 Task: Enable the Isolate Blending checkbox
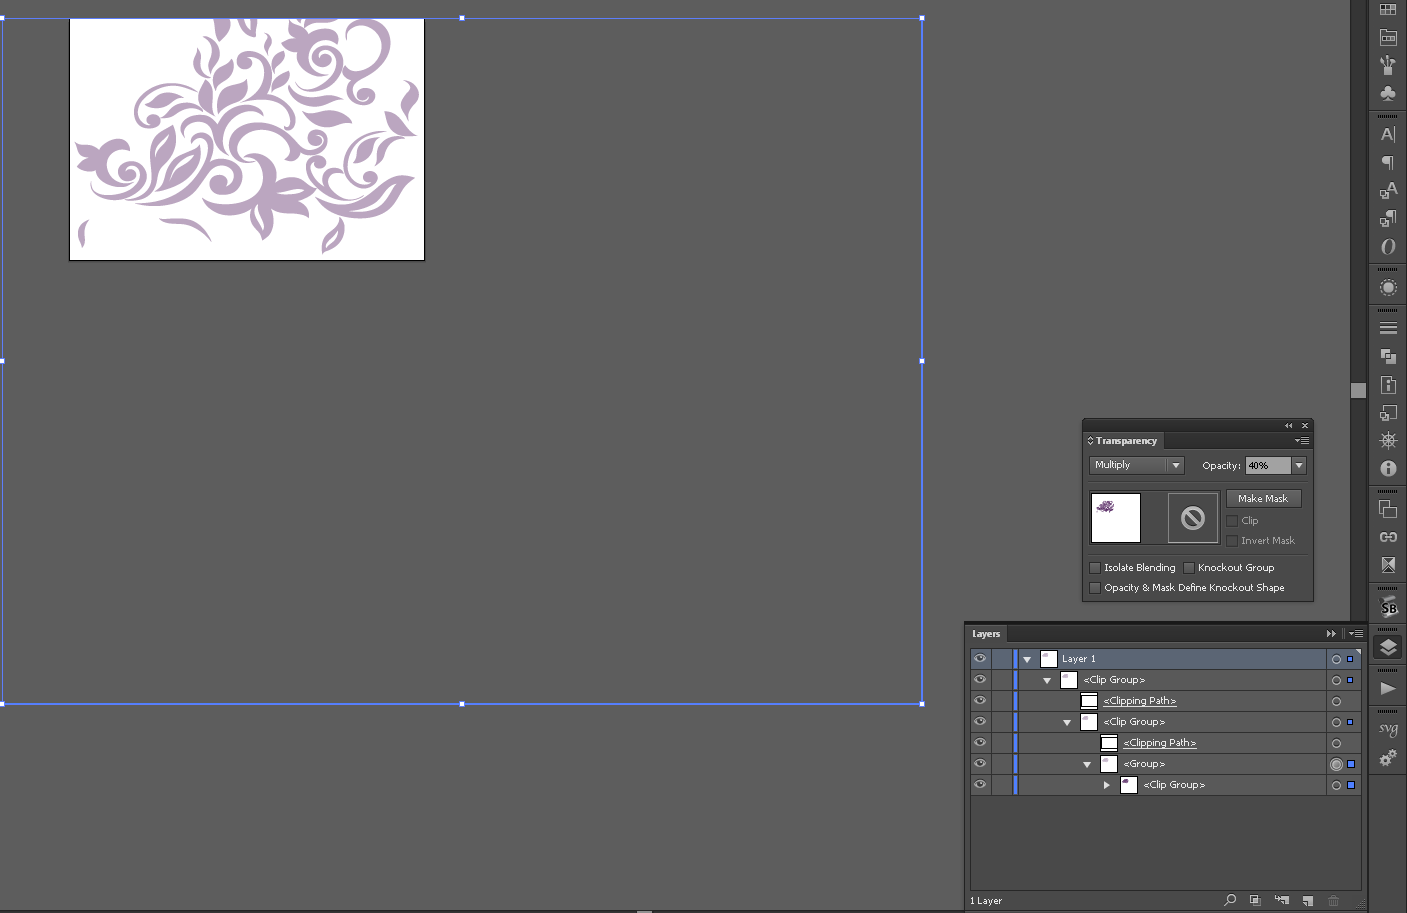[1095, 568]
